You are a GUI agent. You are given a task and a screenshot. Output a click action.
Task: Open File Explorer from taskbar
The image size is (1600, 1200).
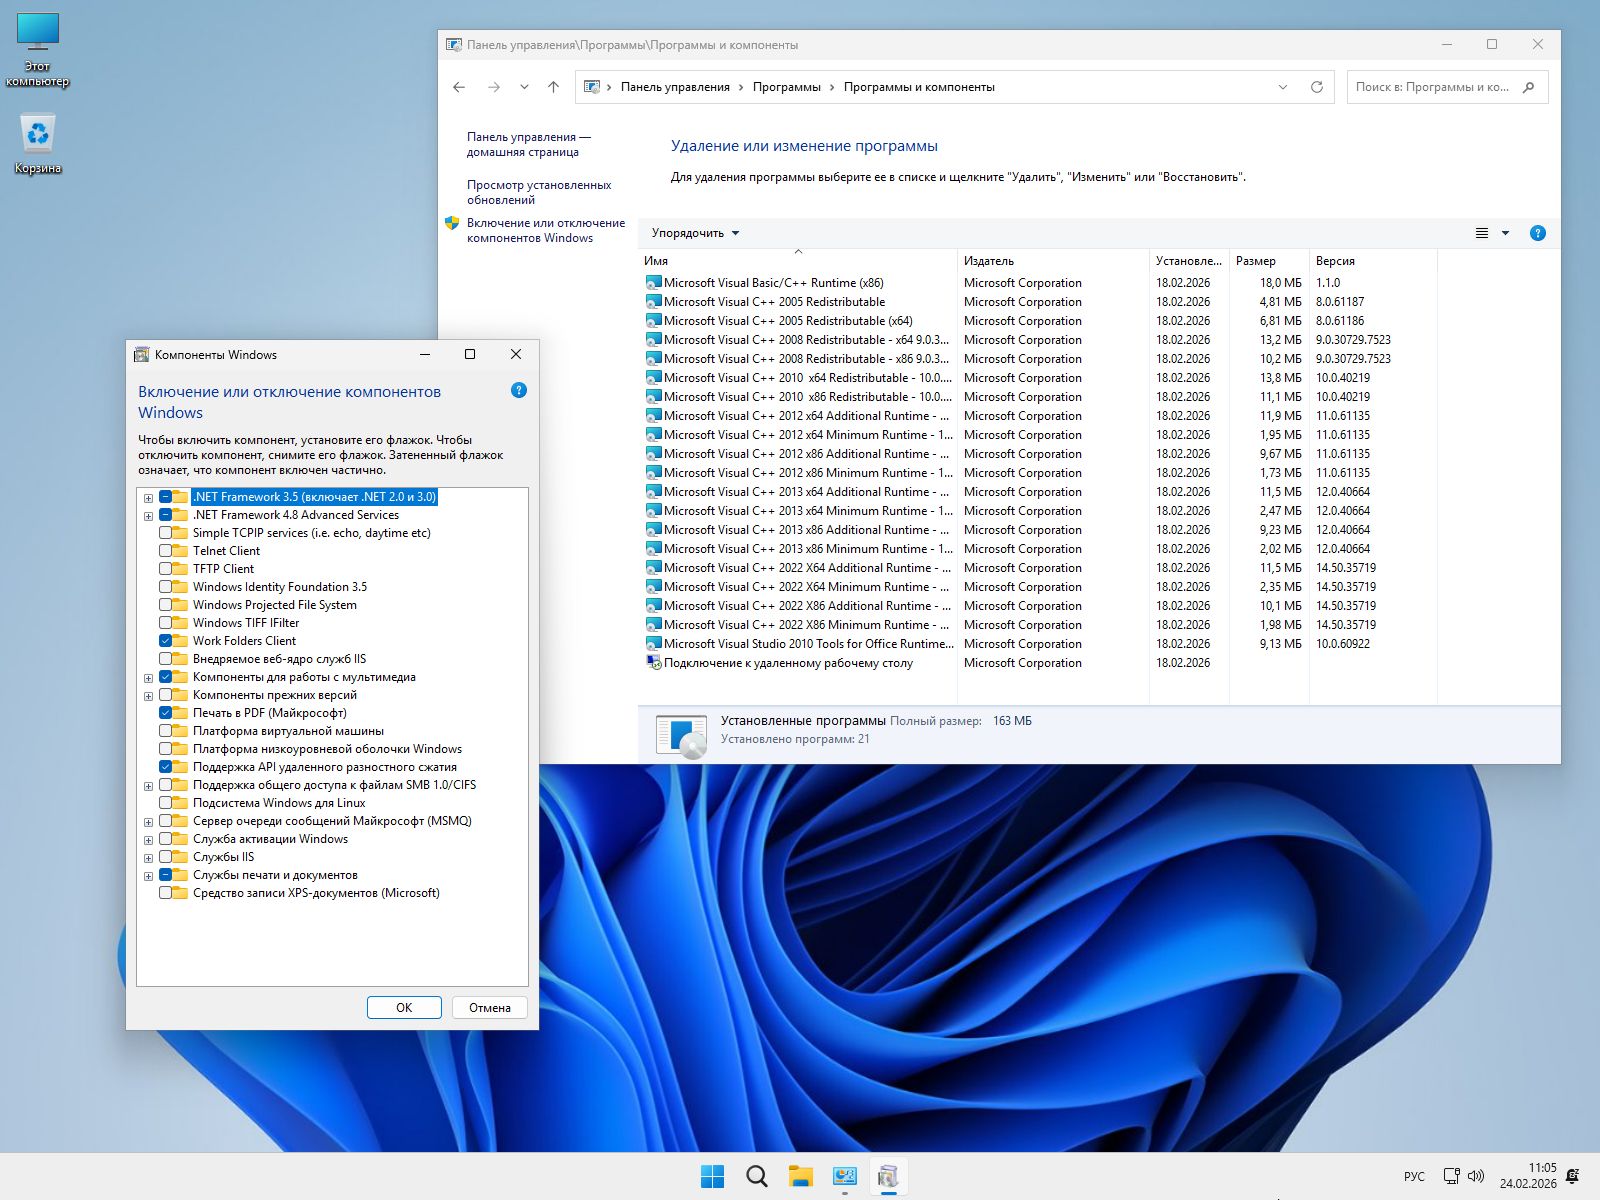coord(800,1176)
